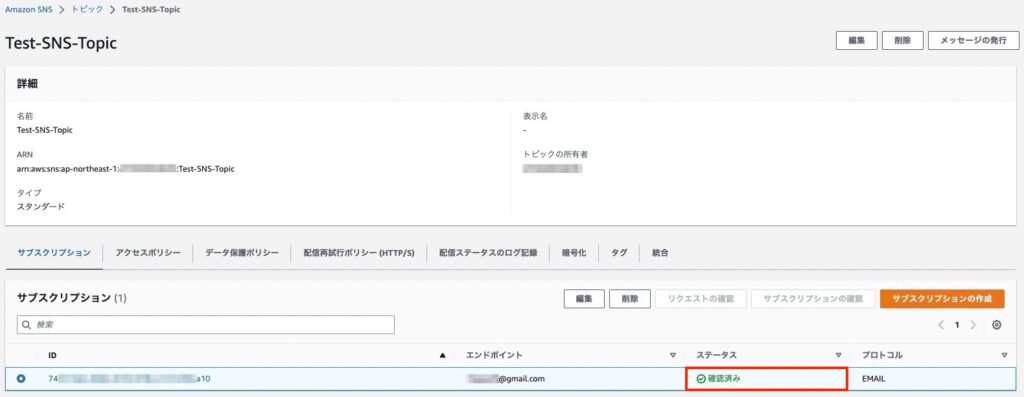
Task: Click the Test-SNS-Topic breadcrumb text
Action: pos(152,10)
